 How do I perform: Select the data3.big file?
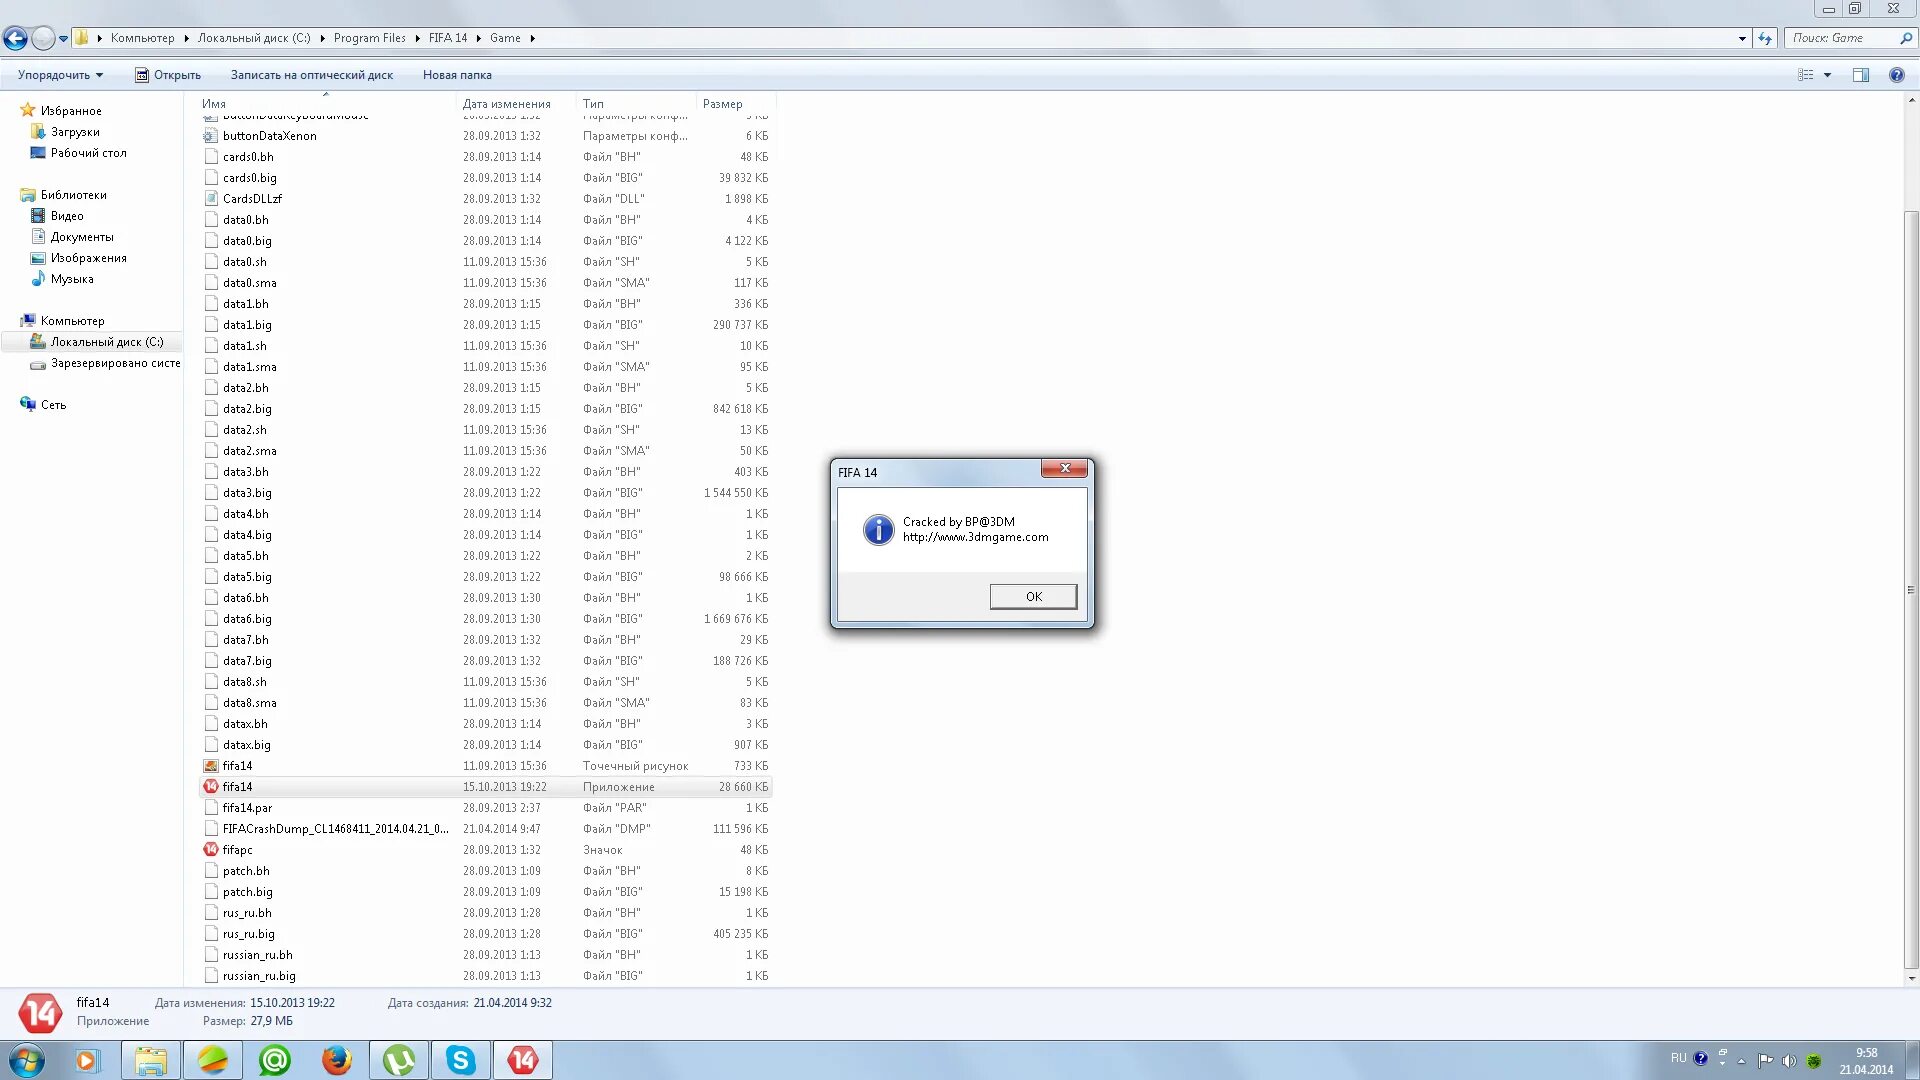247,493
